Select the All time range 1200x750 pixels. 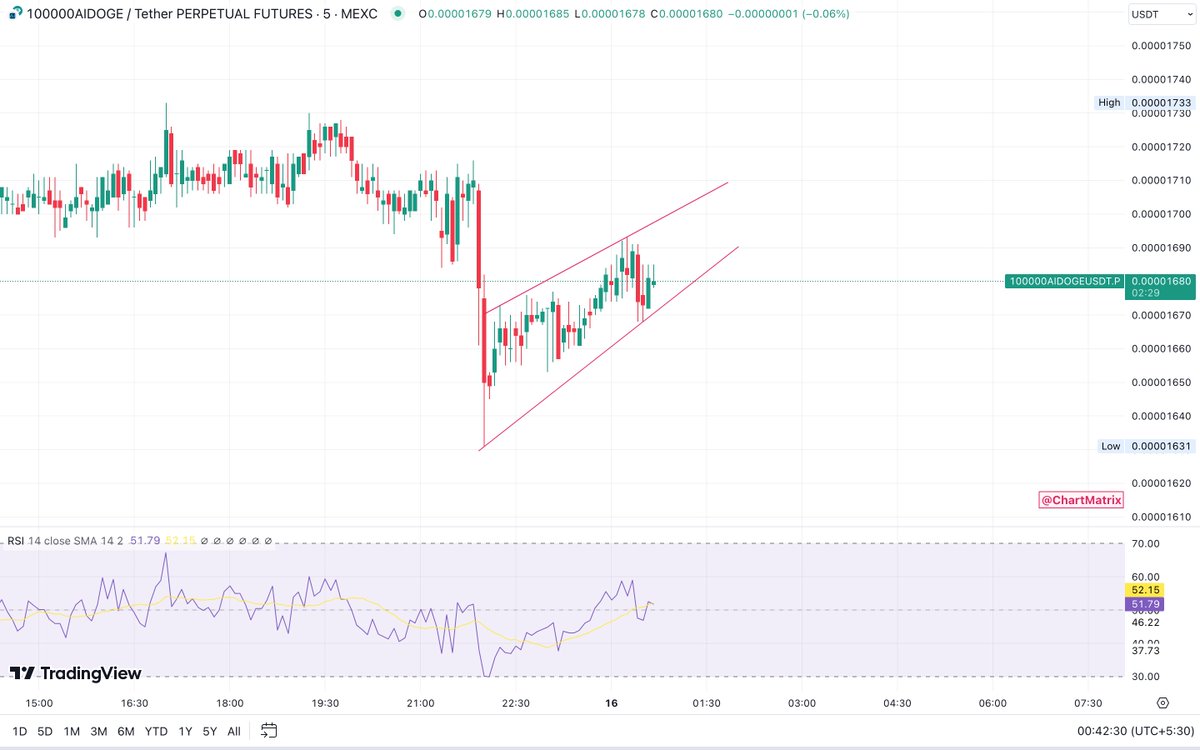point(233,731)
